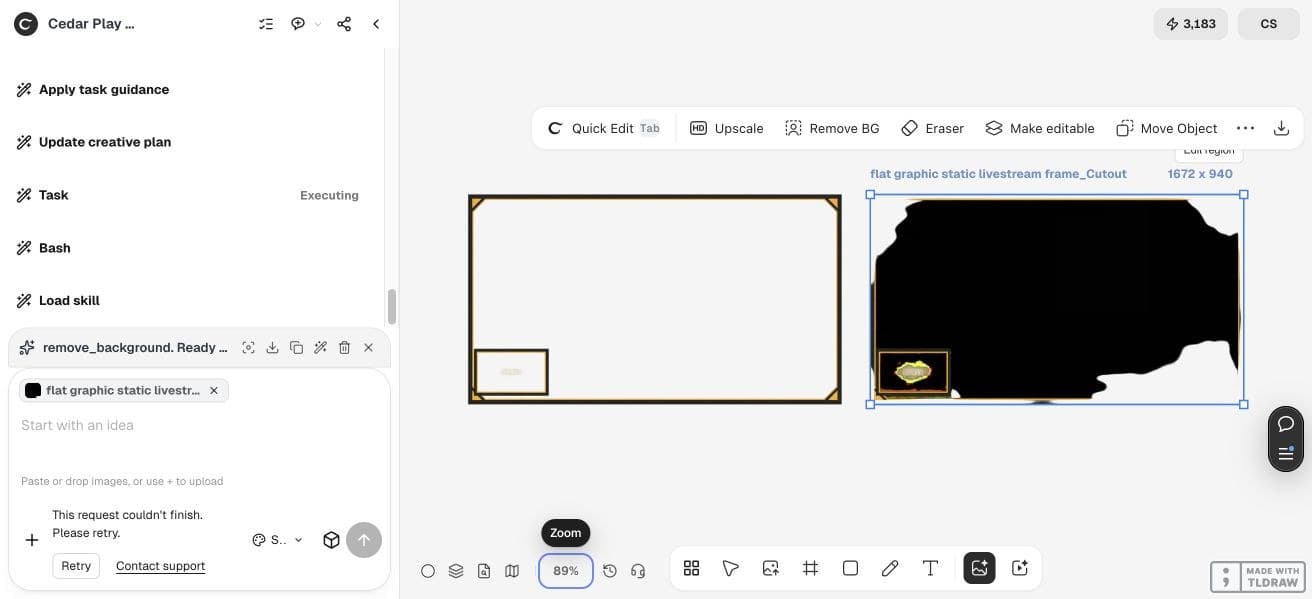This screenshot has width=1312, height=599.
Task: Expand the small chevron beside new chat
Action: (318, 24)
